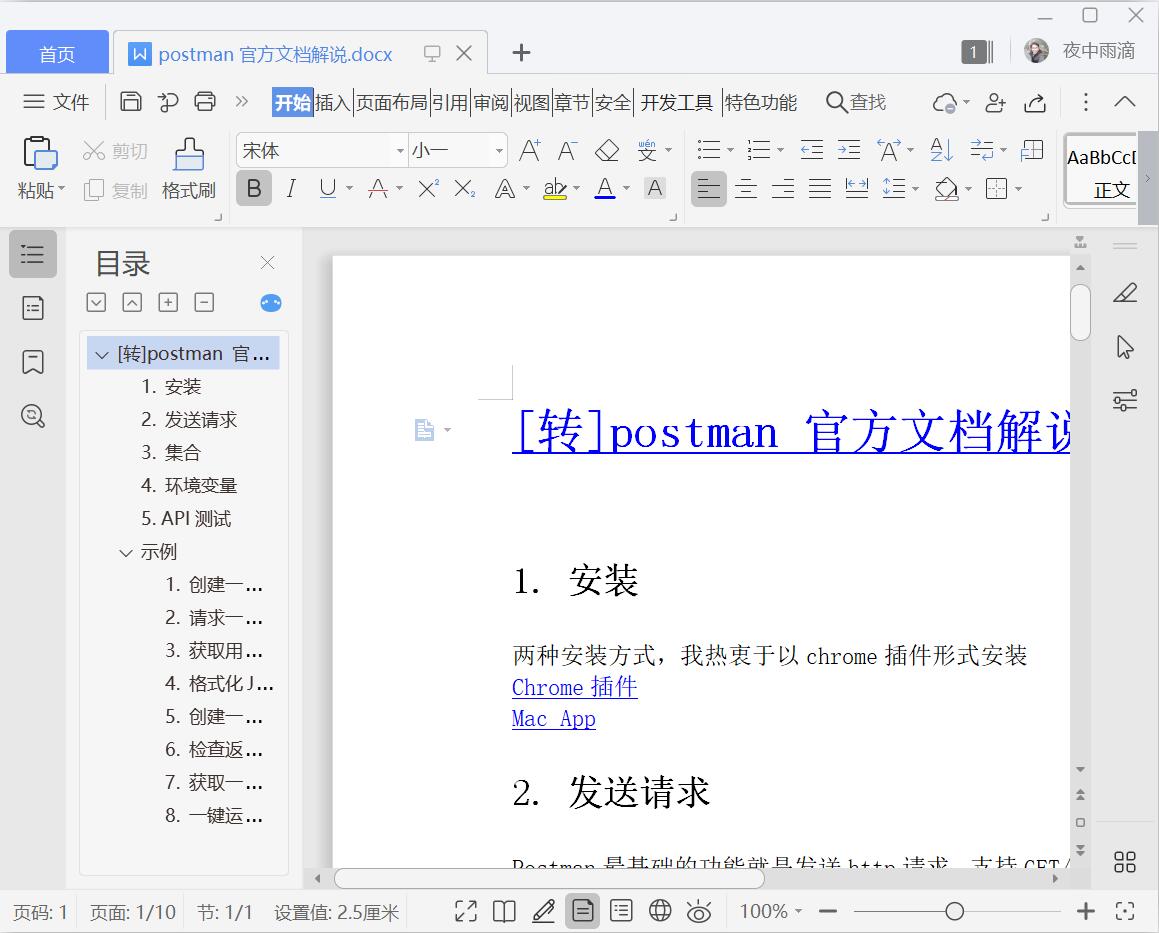Switch to the 页面布局 ribbon tab
Viewport: 1159px width, 933px height.
(392, 102)
